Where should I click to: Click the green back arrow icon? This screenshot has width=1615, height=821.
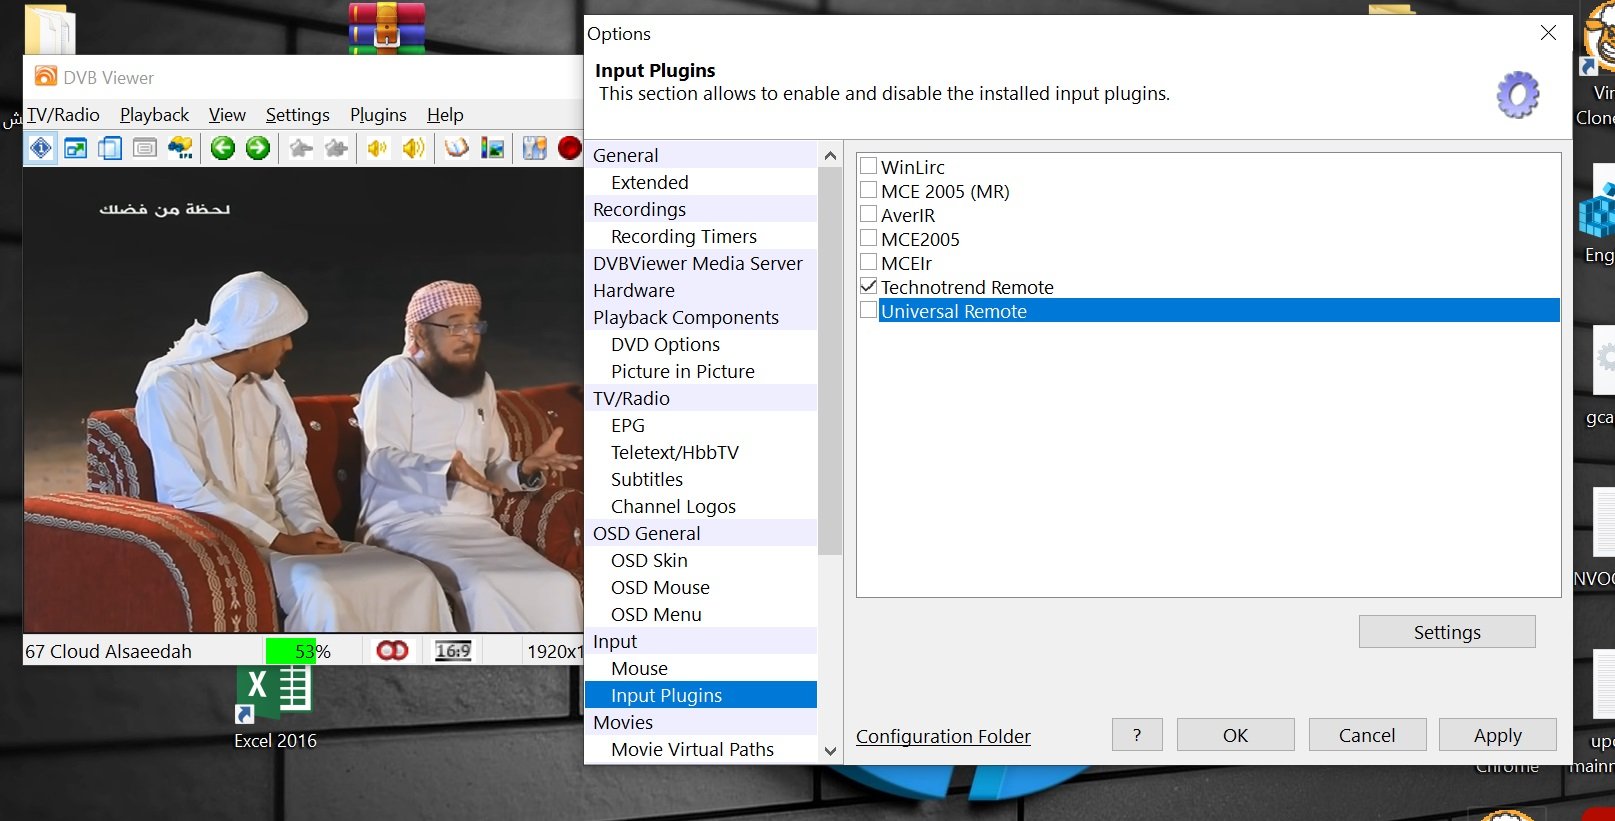[223, 149]
